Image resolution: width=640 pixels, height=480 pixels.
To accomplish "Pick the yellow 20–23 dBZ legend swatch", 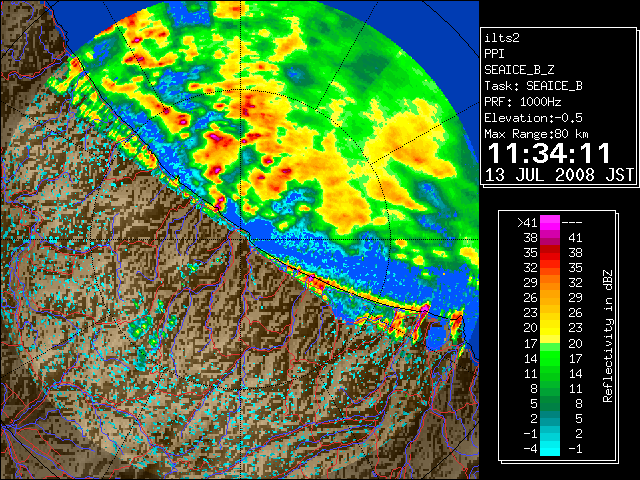I will (x=550, y=328).
